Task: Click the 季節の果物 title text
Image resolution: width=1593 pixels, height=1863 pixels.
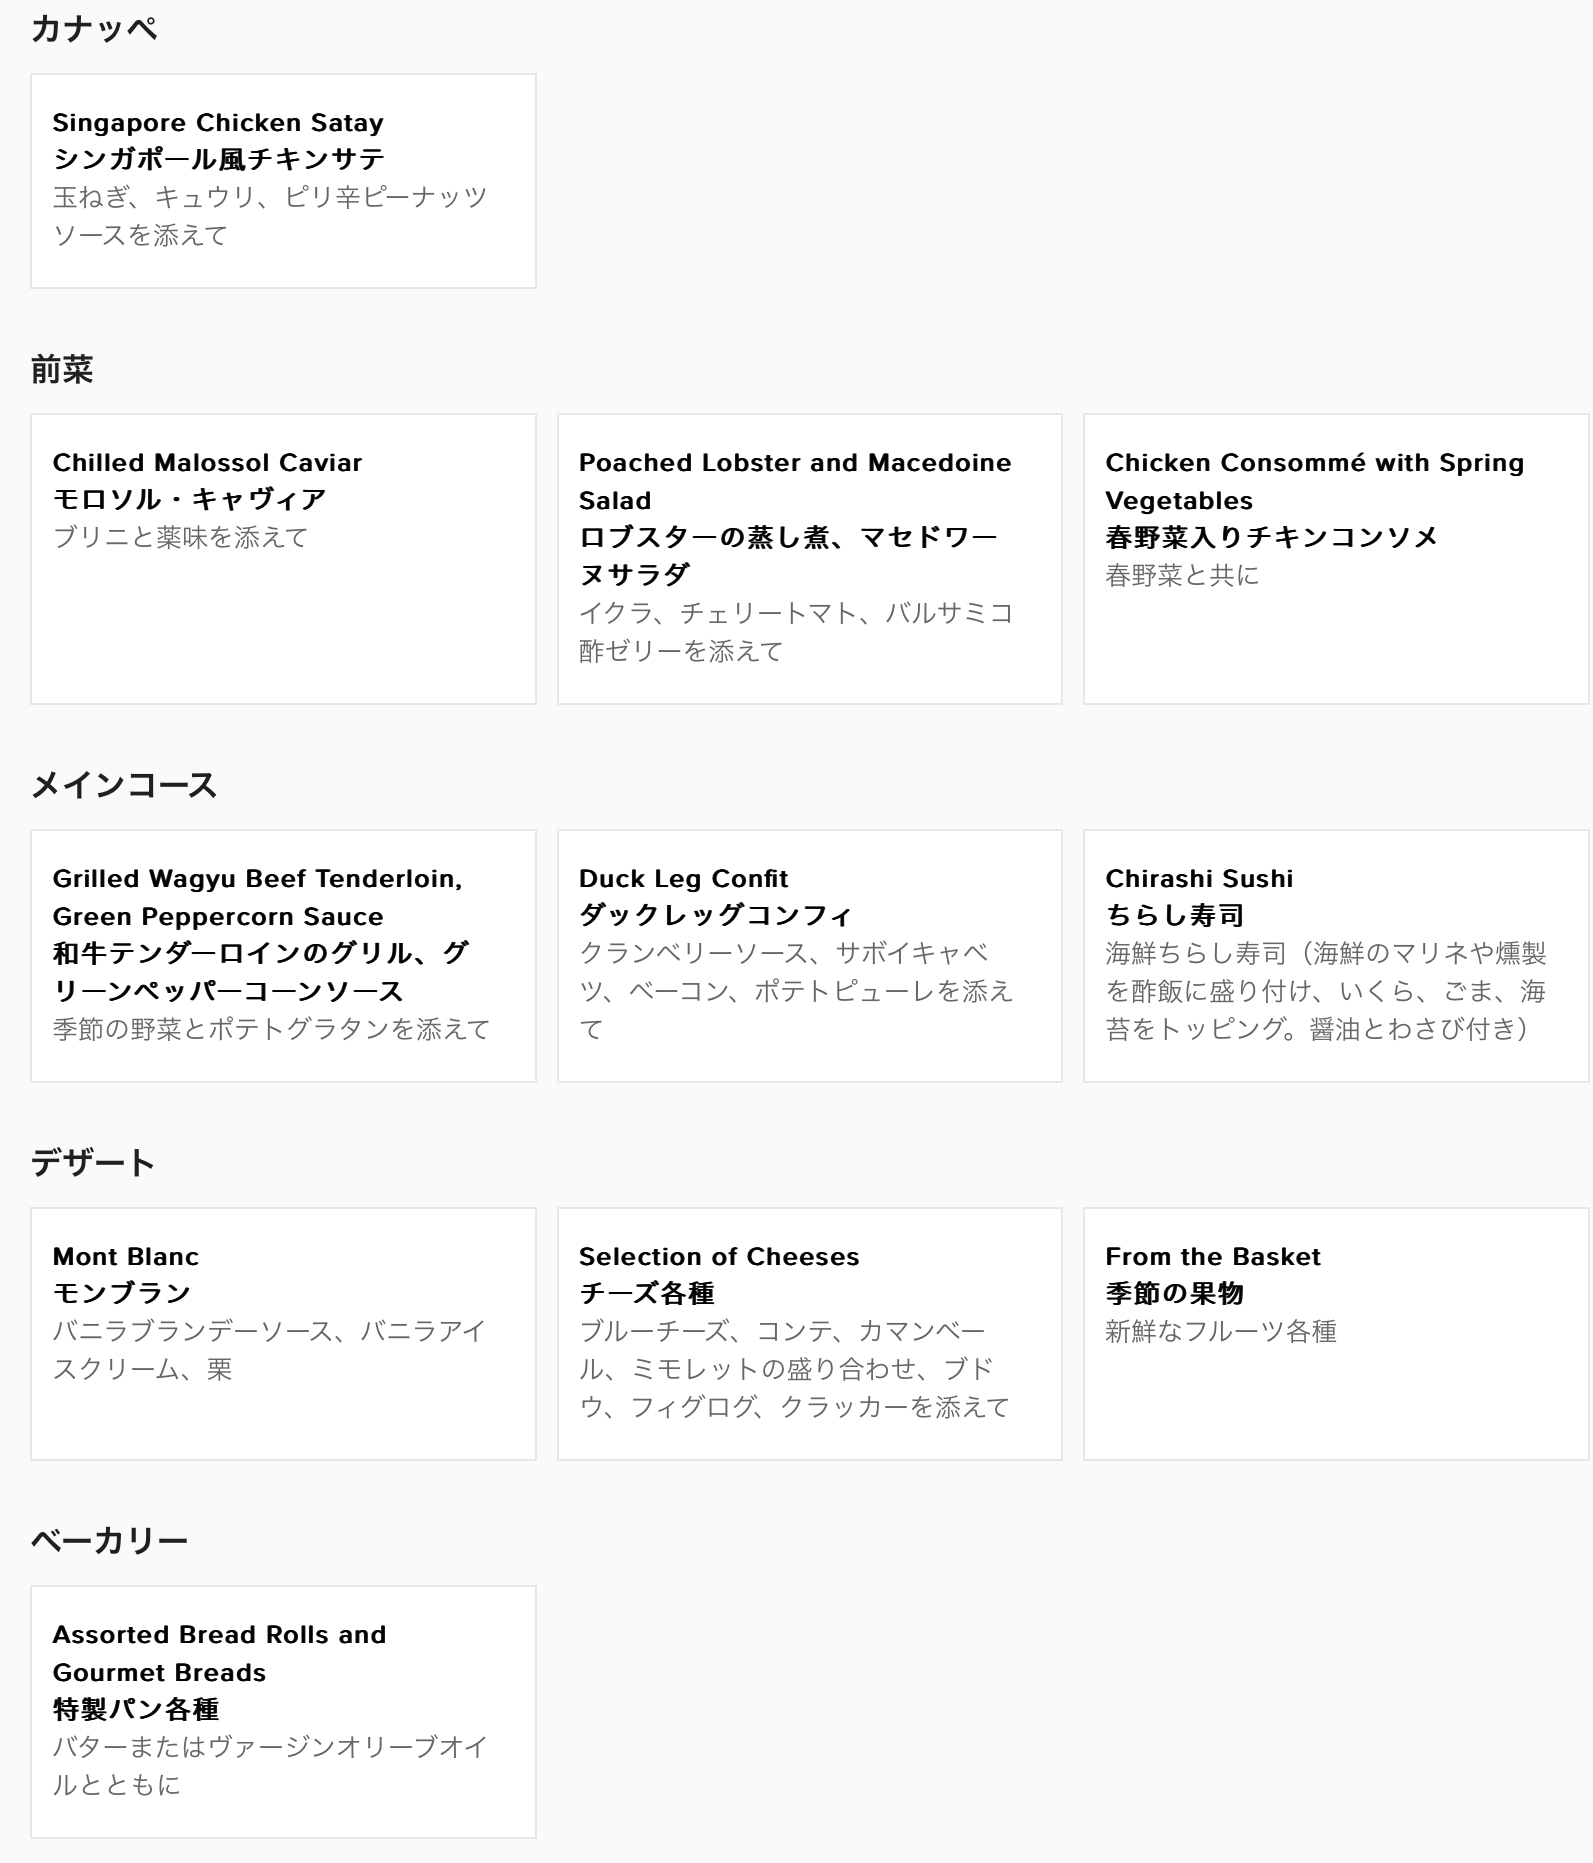Action: (1175, 1293)
